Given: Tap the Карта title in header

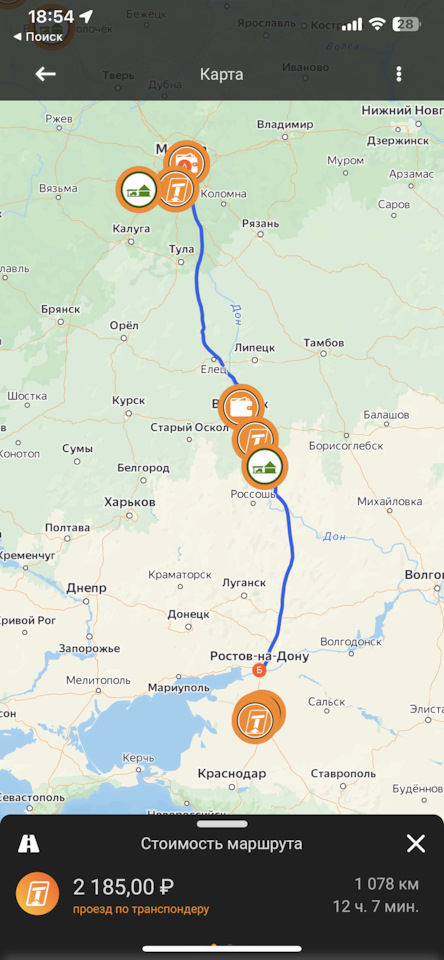Looking at the screenshot, I should pyautogui.click(x=221, y=75).
